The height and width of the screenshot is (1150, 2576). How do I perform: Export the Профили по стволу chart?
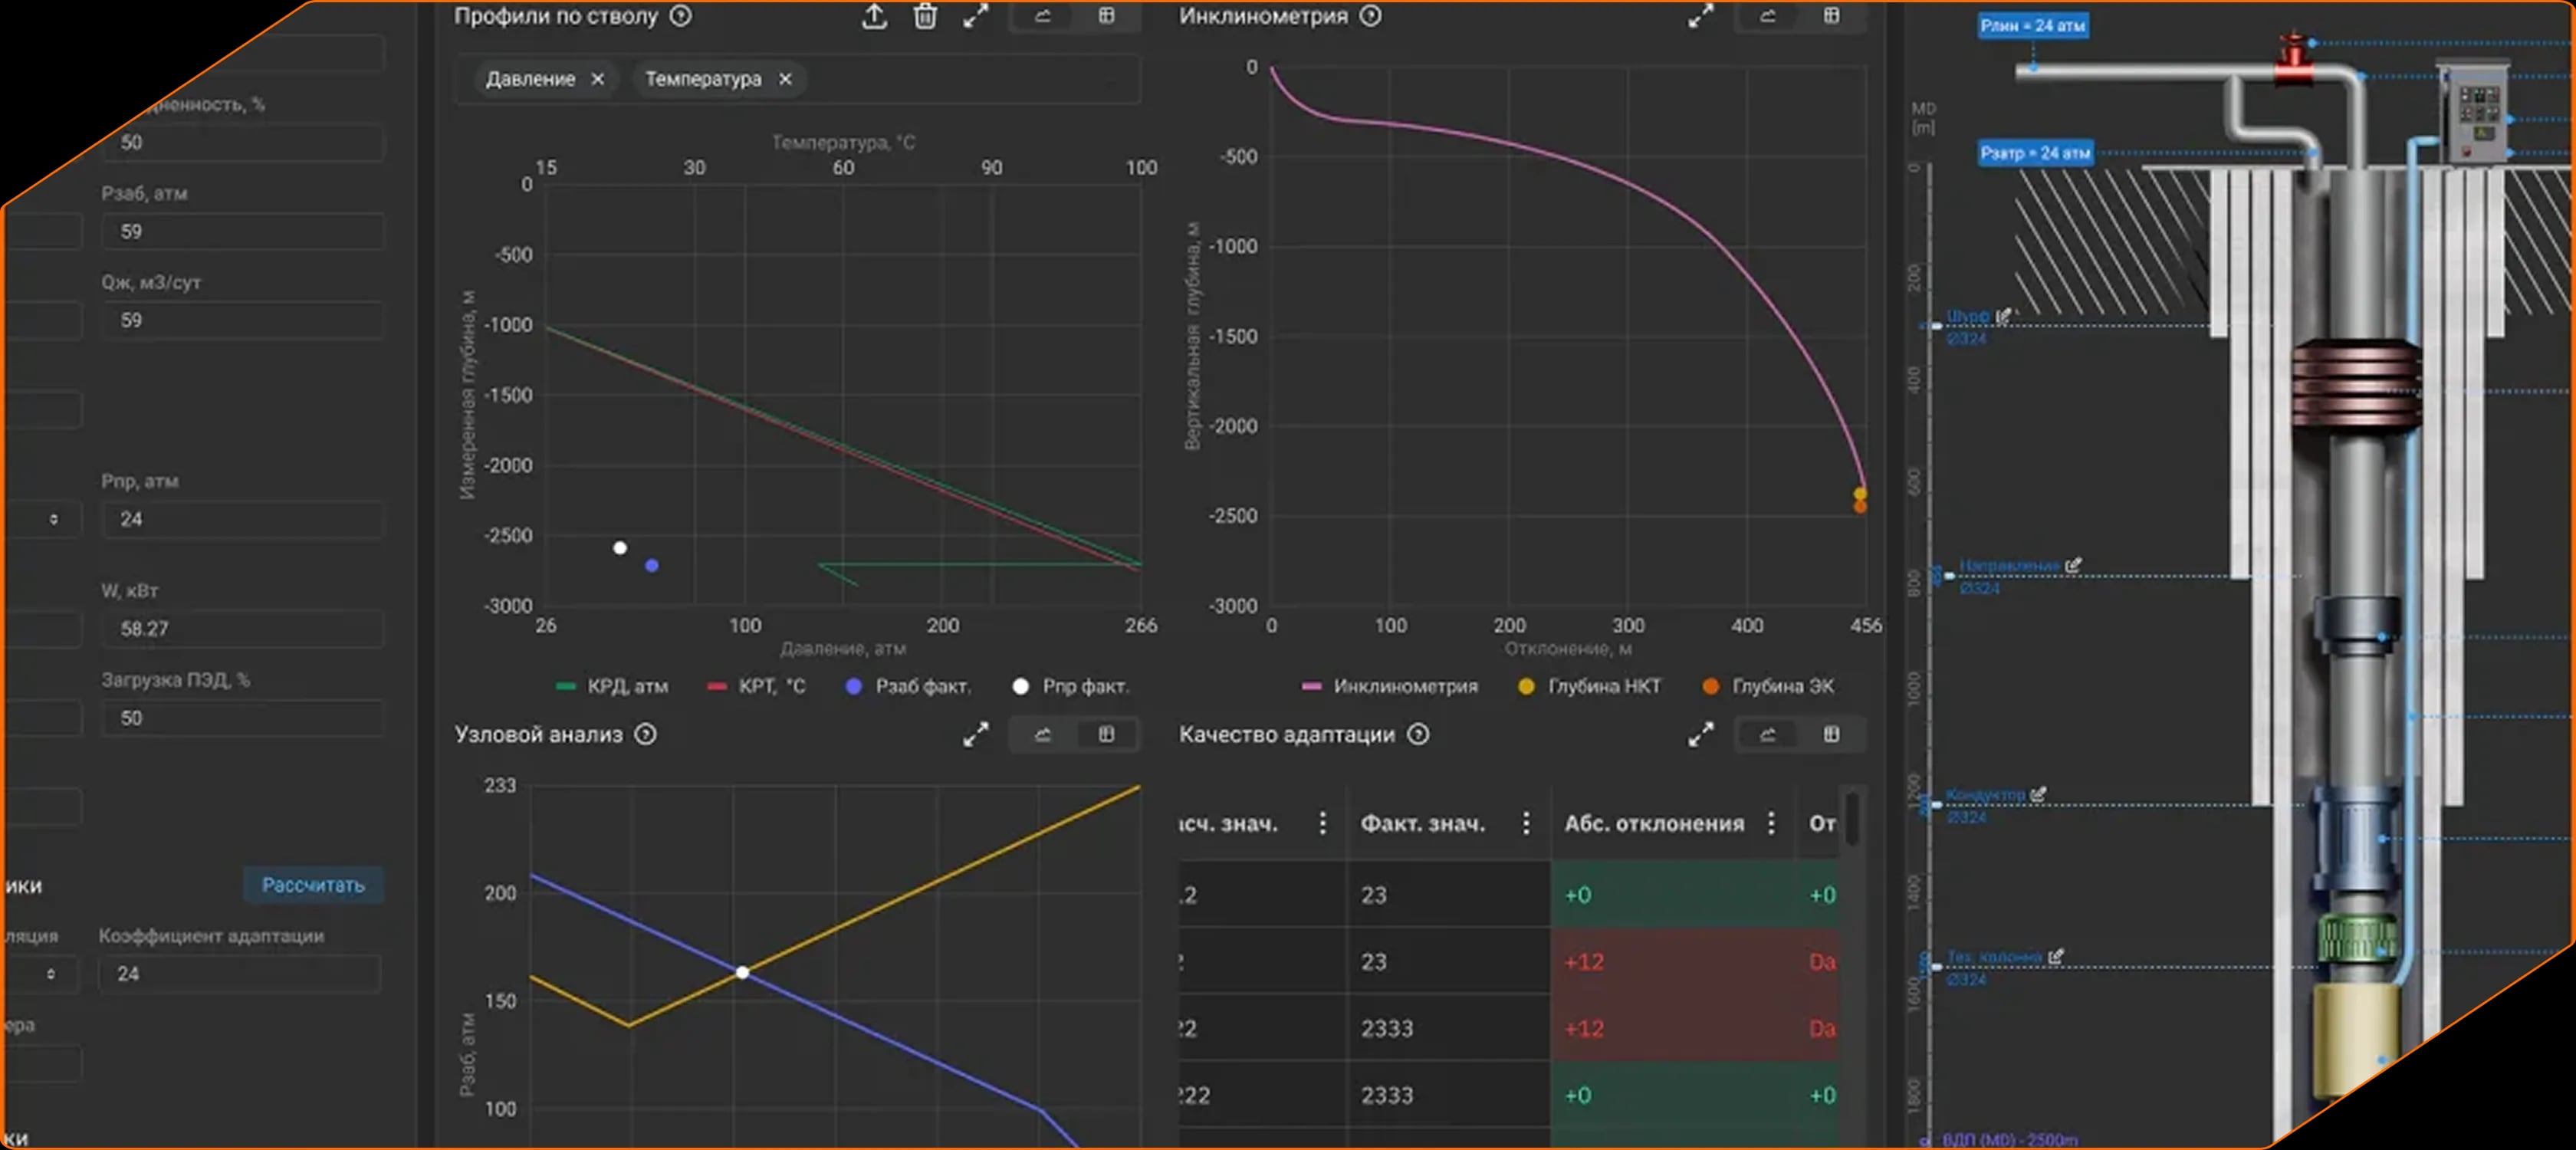[874, 16]
